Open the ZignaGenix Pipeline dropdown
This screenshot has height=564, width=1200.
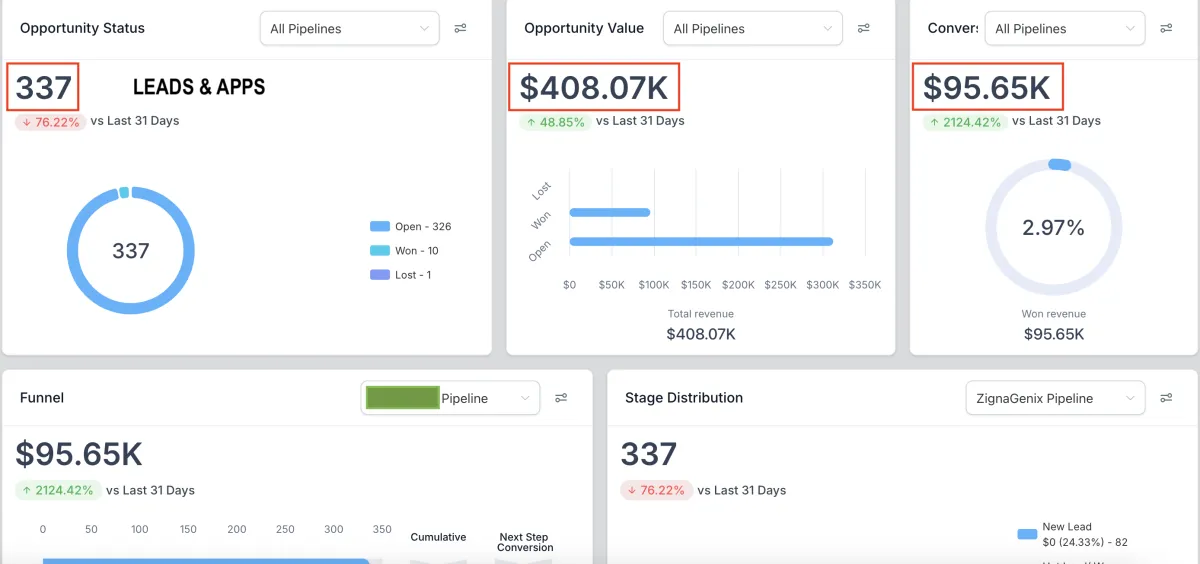pyautogui.click(x=1055, y=398)
